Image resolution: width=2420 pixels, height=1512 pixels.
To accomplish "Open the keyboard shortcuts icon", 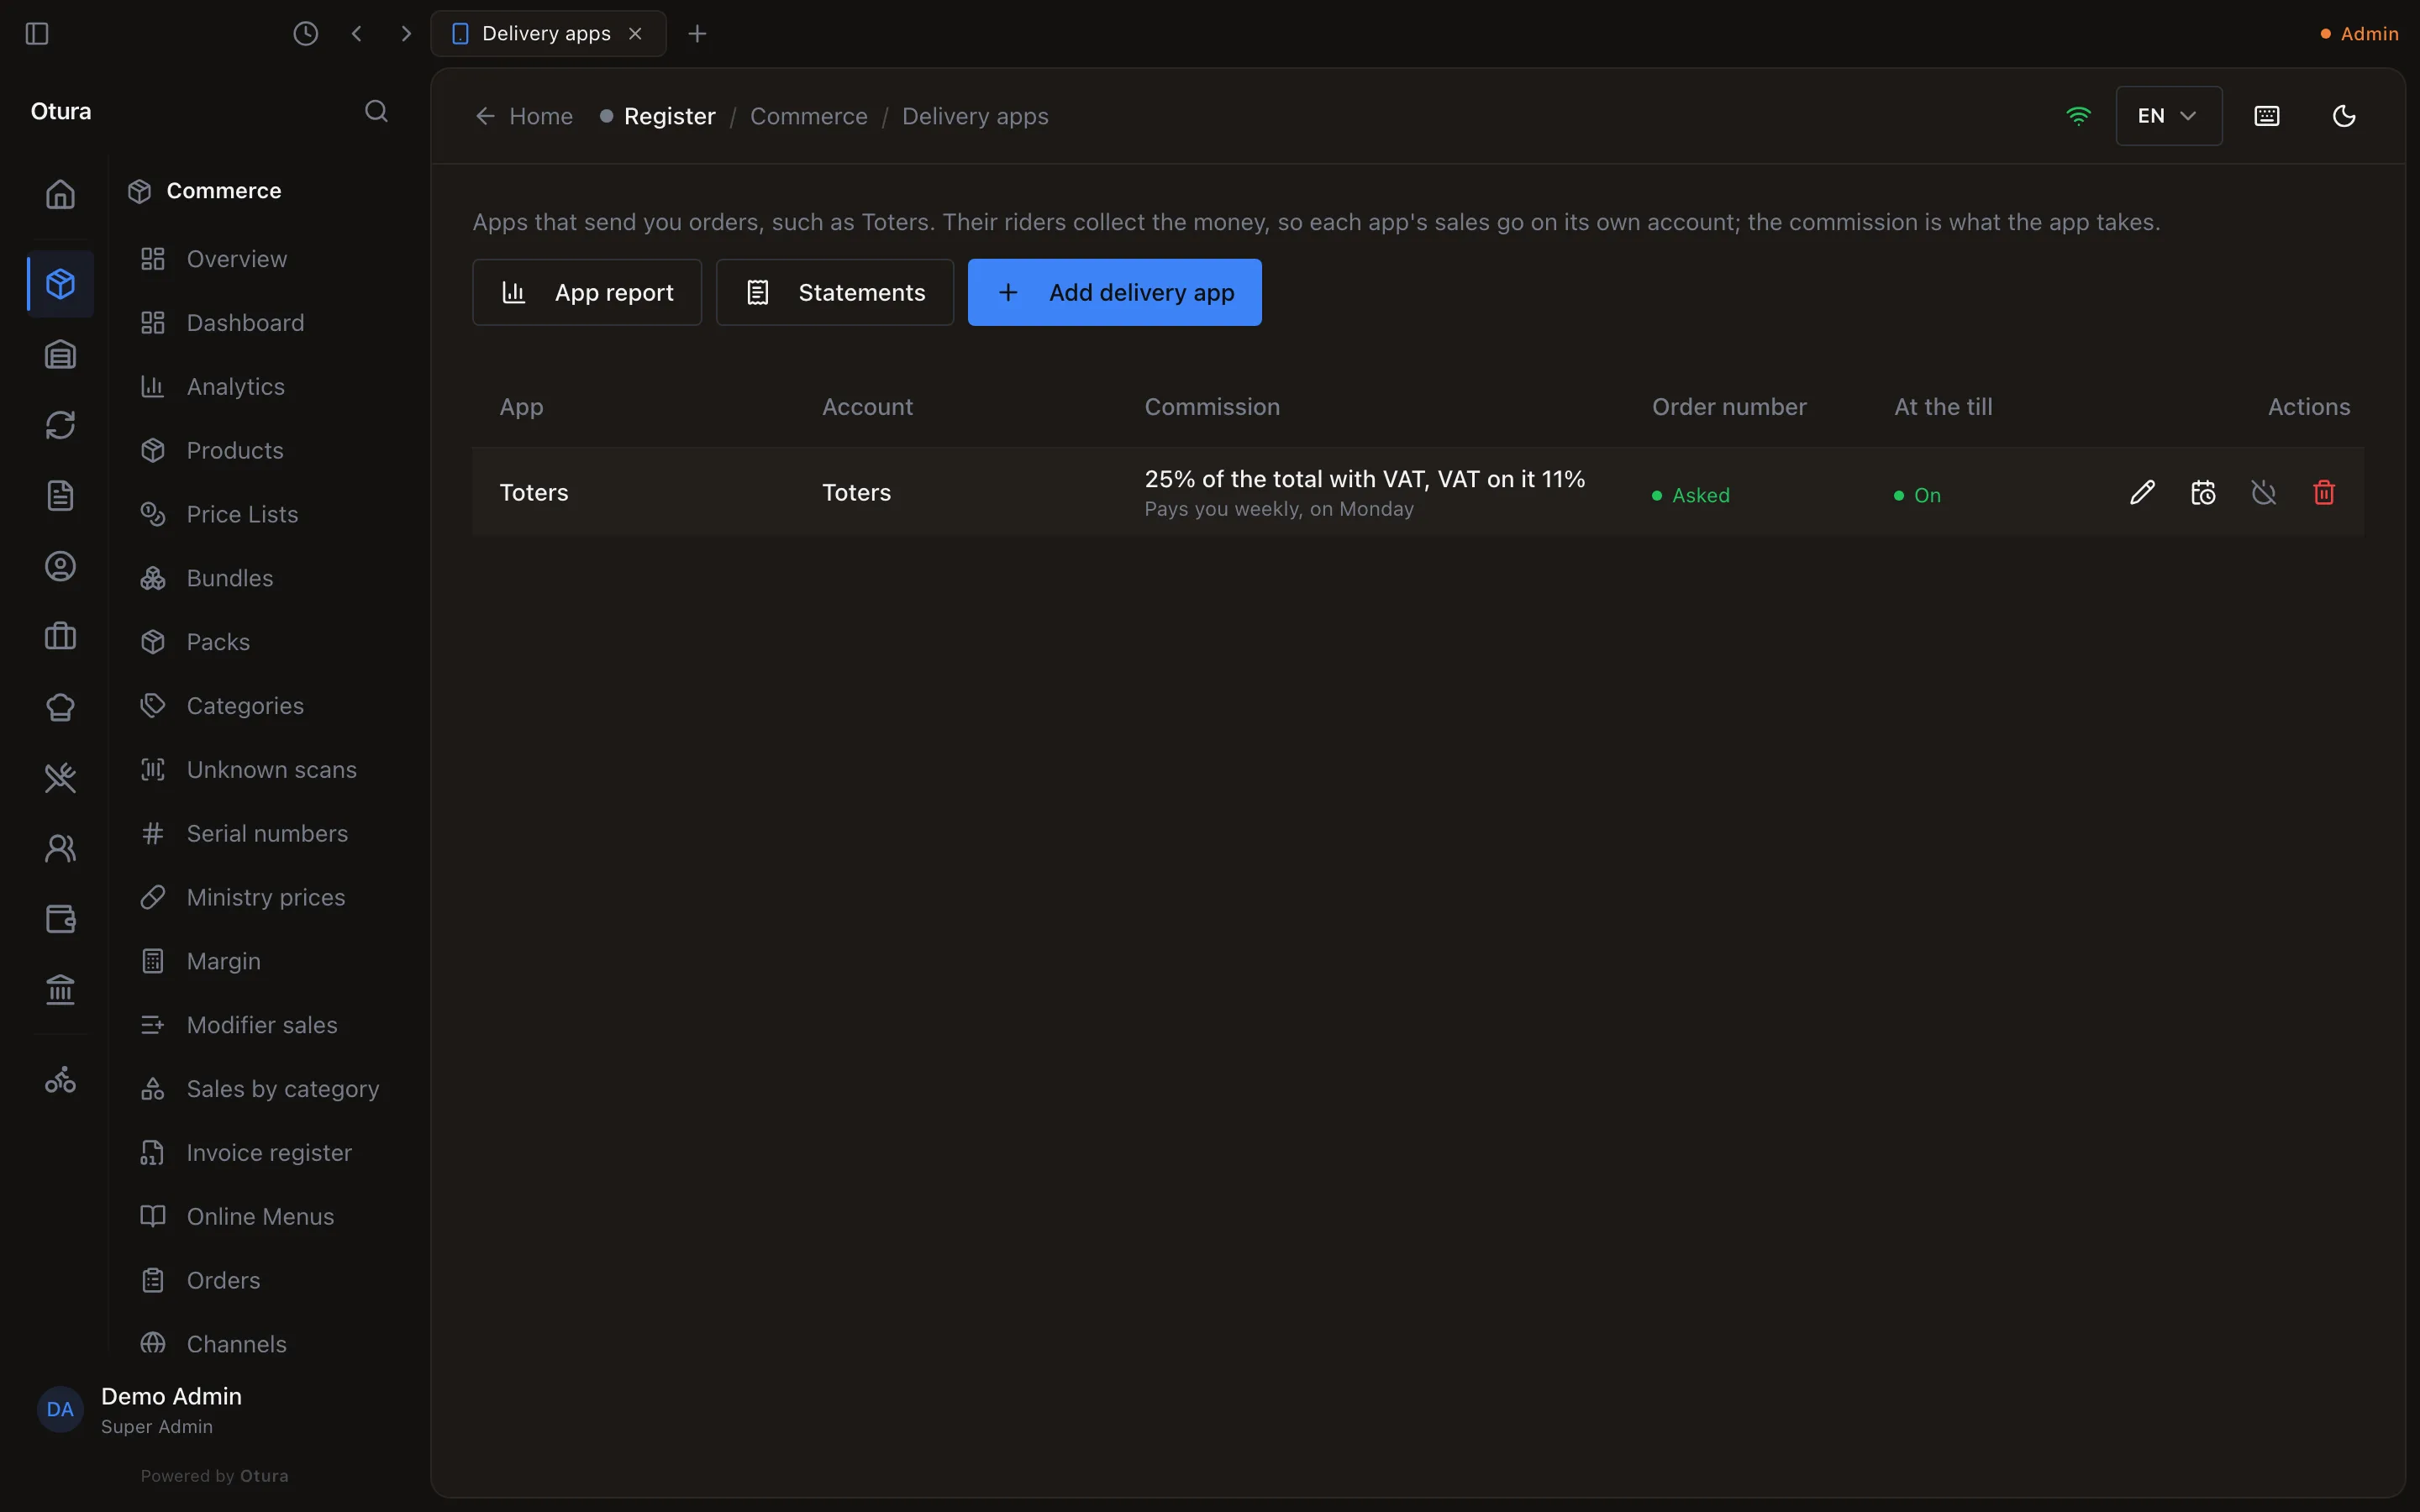I will [2267, 116].
